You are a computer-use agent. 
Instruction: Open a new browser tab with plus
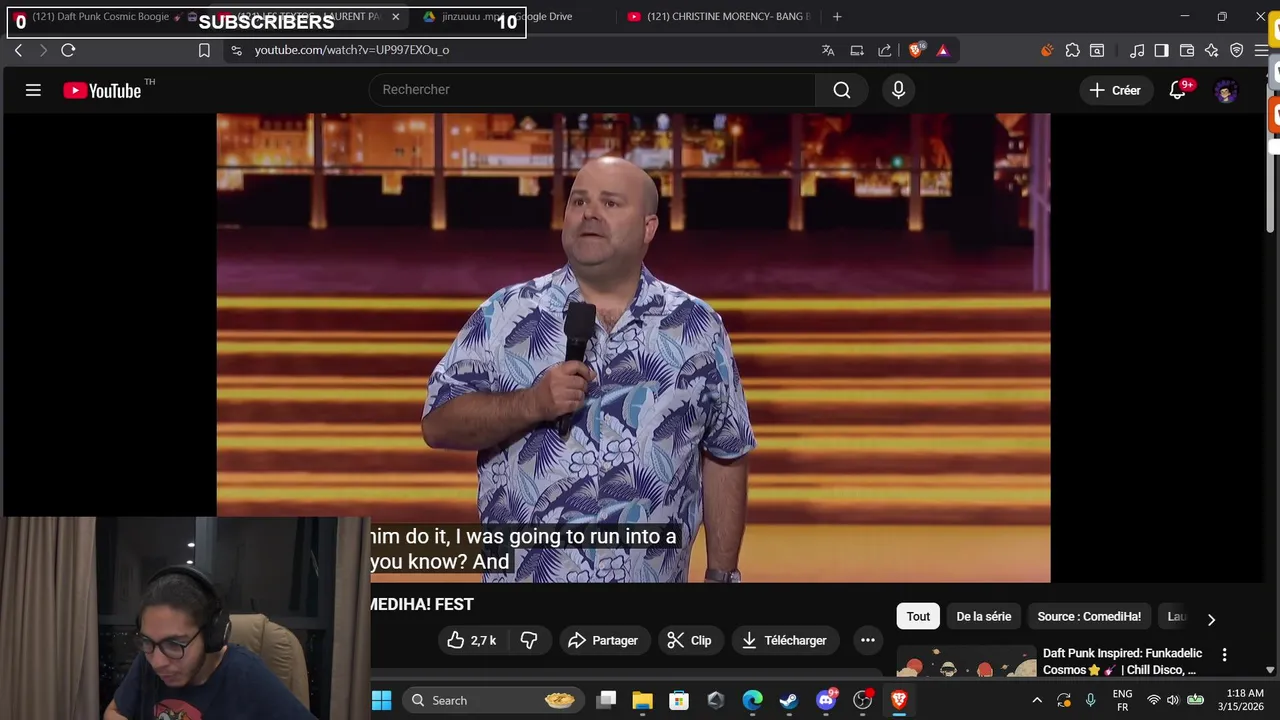pos(837,17)
